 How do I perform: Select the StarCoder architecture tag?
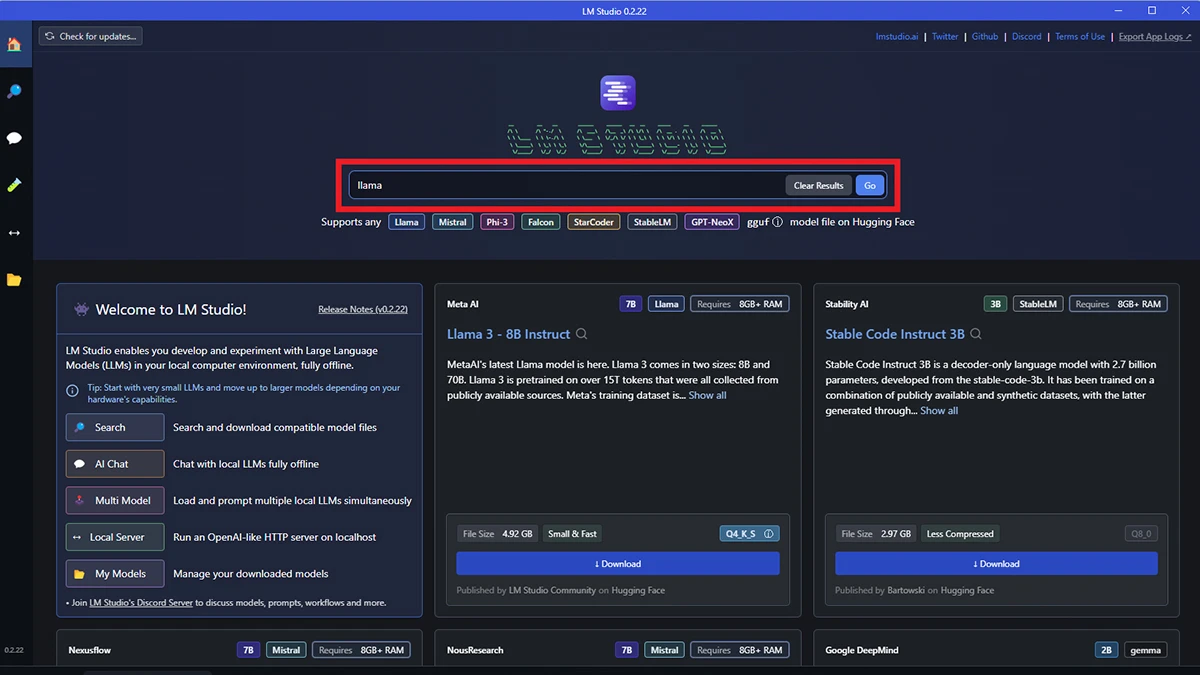click(x=594, y=222)
